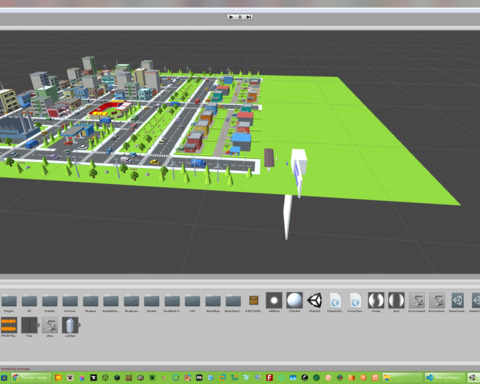Open the Prefabs folder in Project panel
The width and height of the screenshot is (480, 384).
pos(50,303)
